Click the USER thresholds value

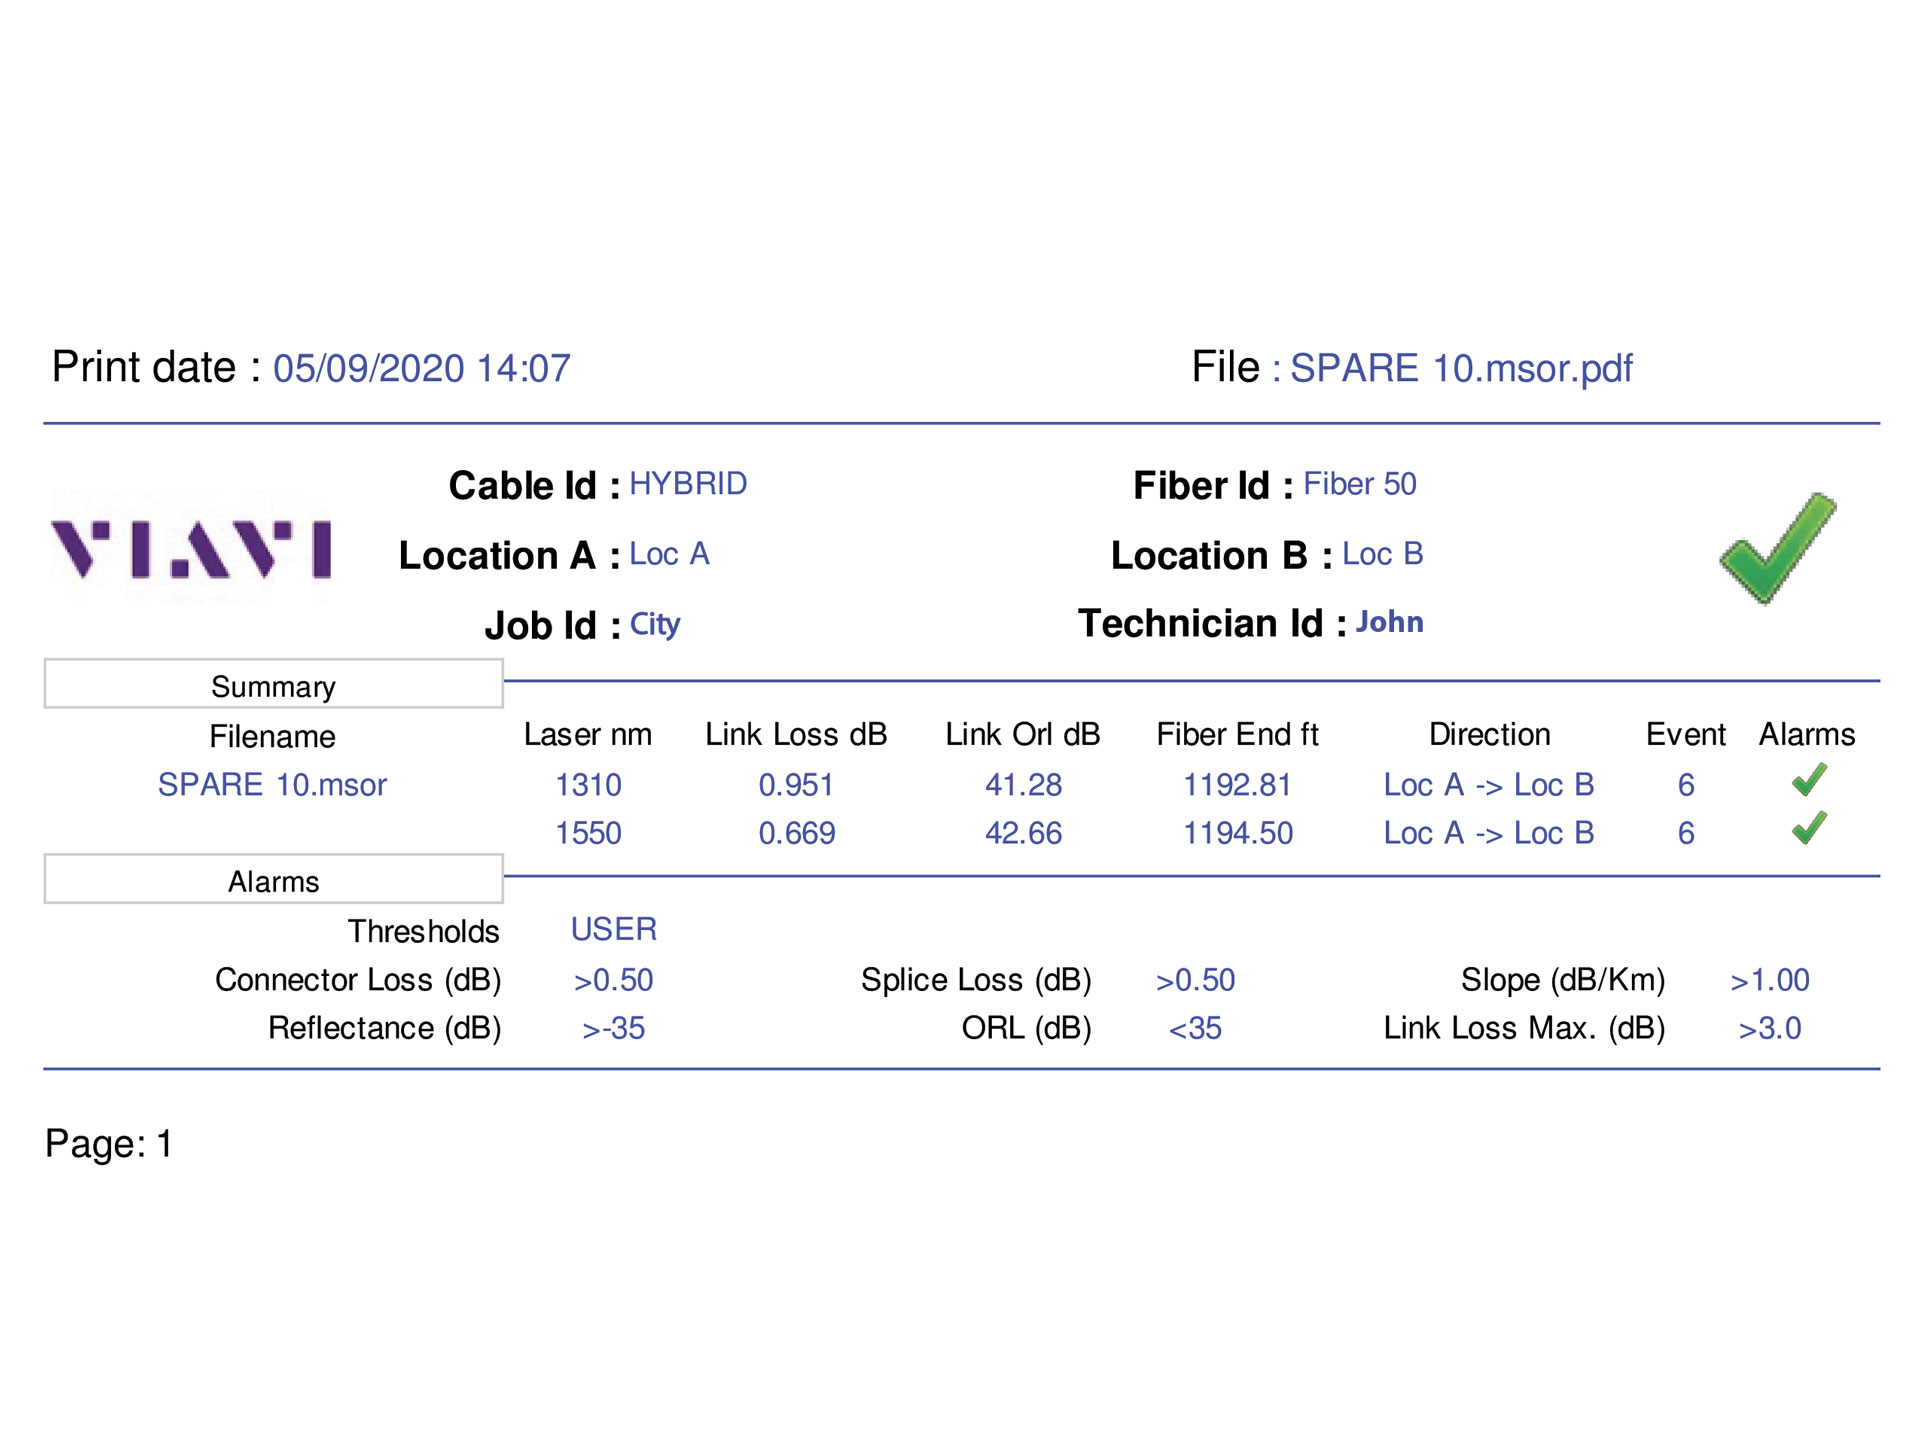pos(613,929)
